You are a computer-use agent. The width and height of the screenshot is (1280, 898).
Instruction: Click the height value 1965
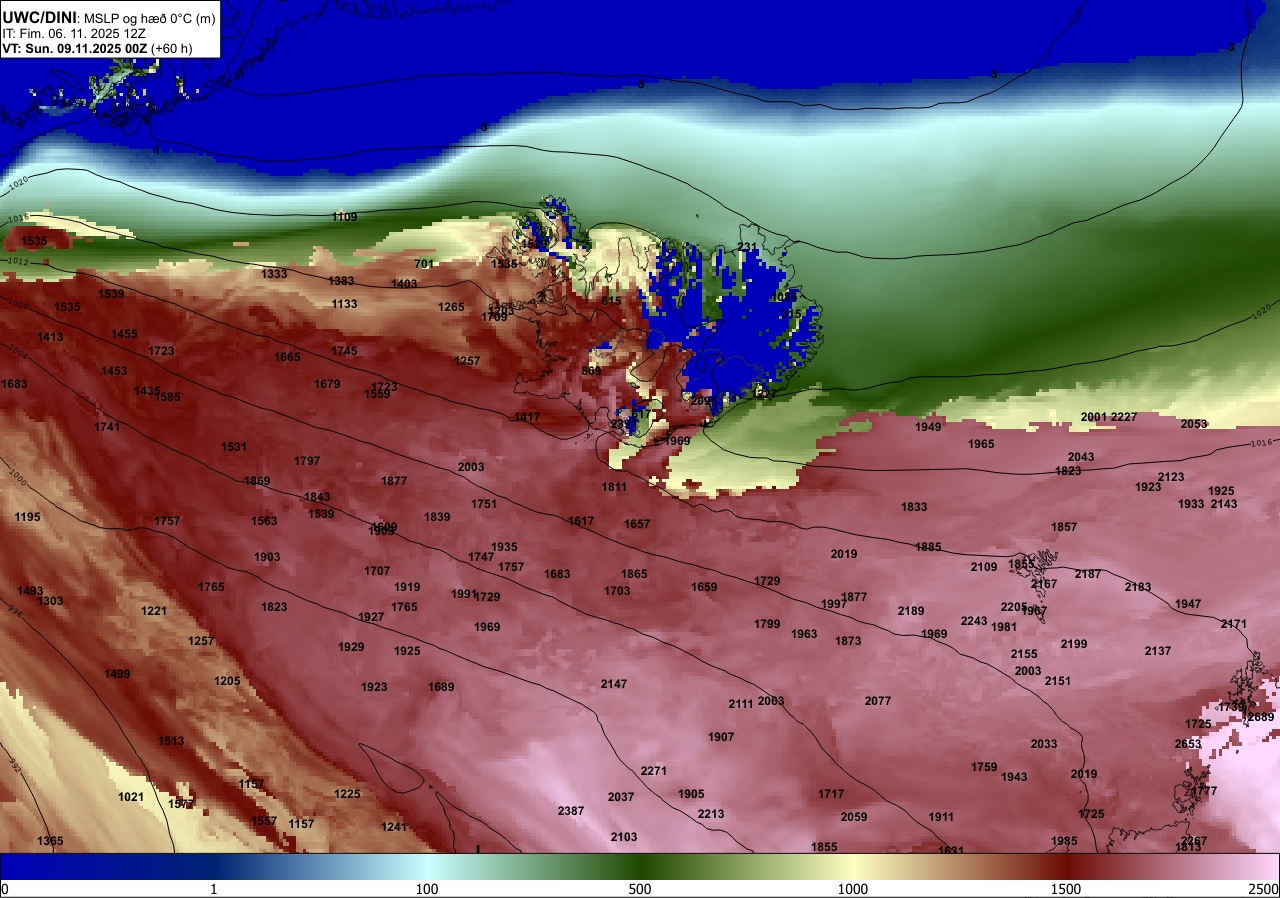(x=981, y=444)
